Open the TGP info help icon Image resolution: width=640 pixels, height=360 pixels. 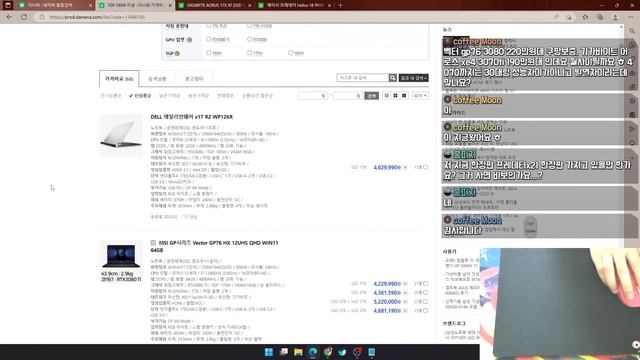pyautogui.click(x=177, y=53)
